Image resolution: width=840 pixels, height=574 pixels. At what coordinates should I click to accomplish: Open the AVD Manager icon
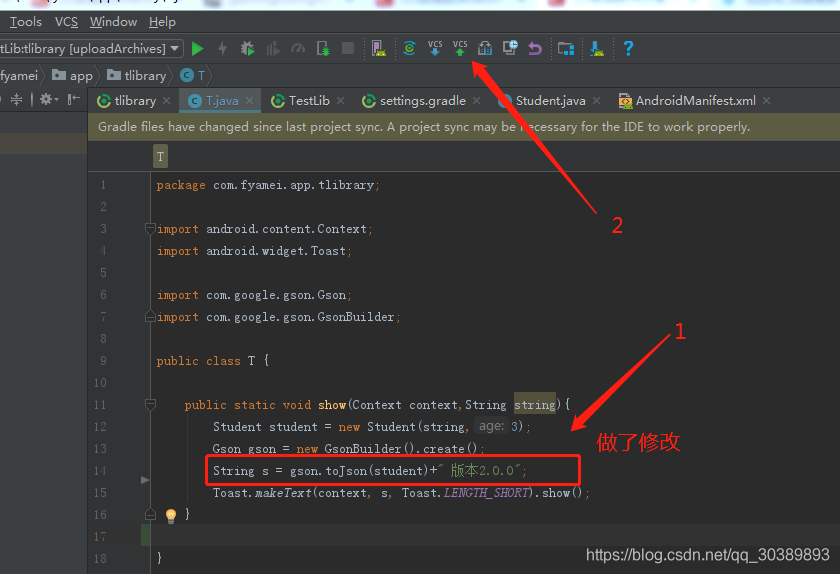pos(378,49)
